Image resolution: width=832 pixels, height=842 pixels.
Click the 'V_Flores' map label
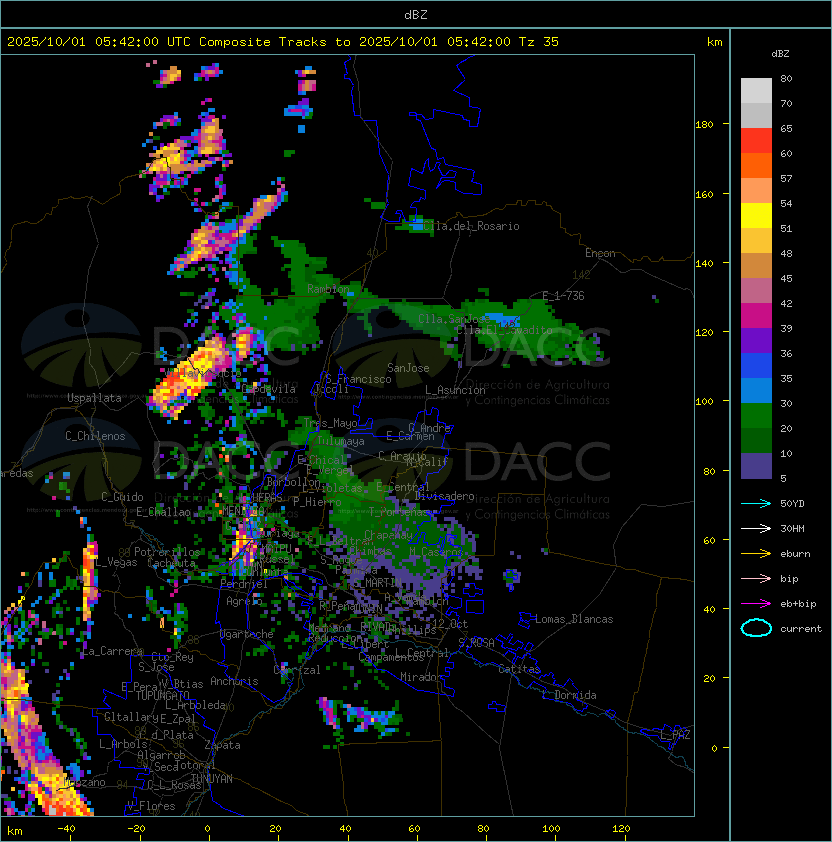point(151,807)
